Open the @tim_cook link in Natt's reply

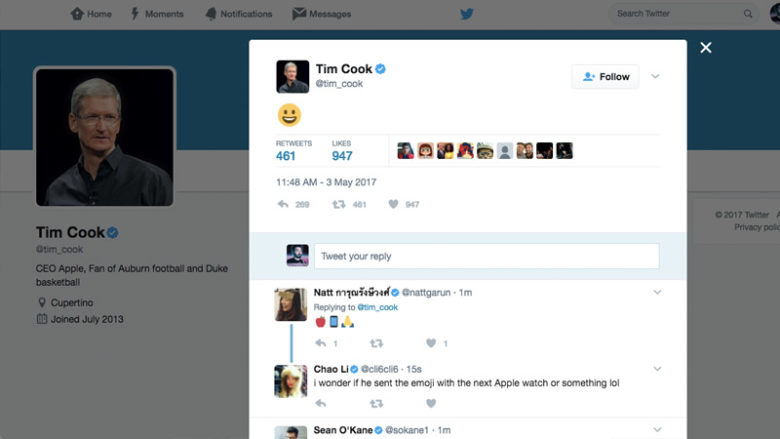point(378,307)
